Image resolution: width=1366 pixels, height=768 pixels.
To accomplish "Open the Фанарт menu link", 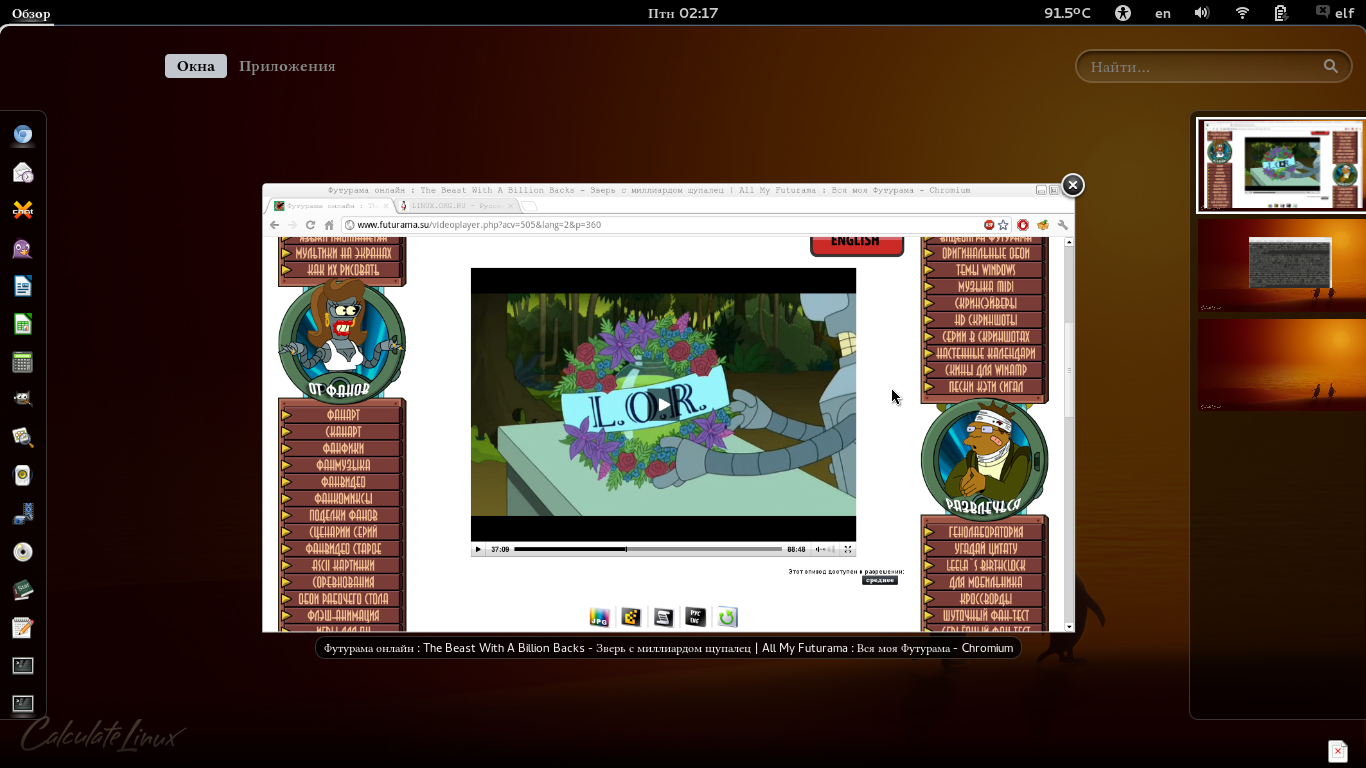I will 343,415.
